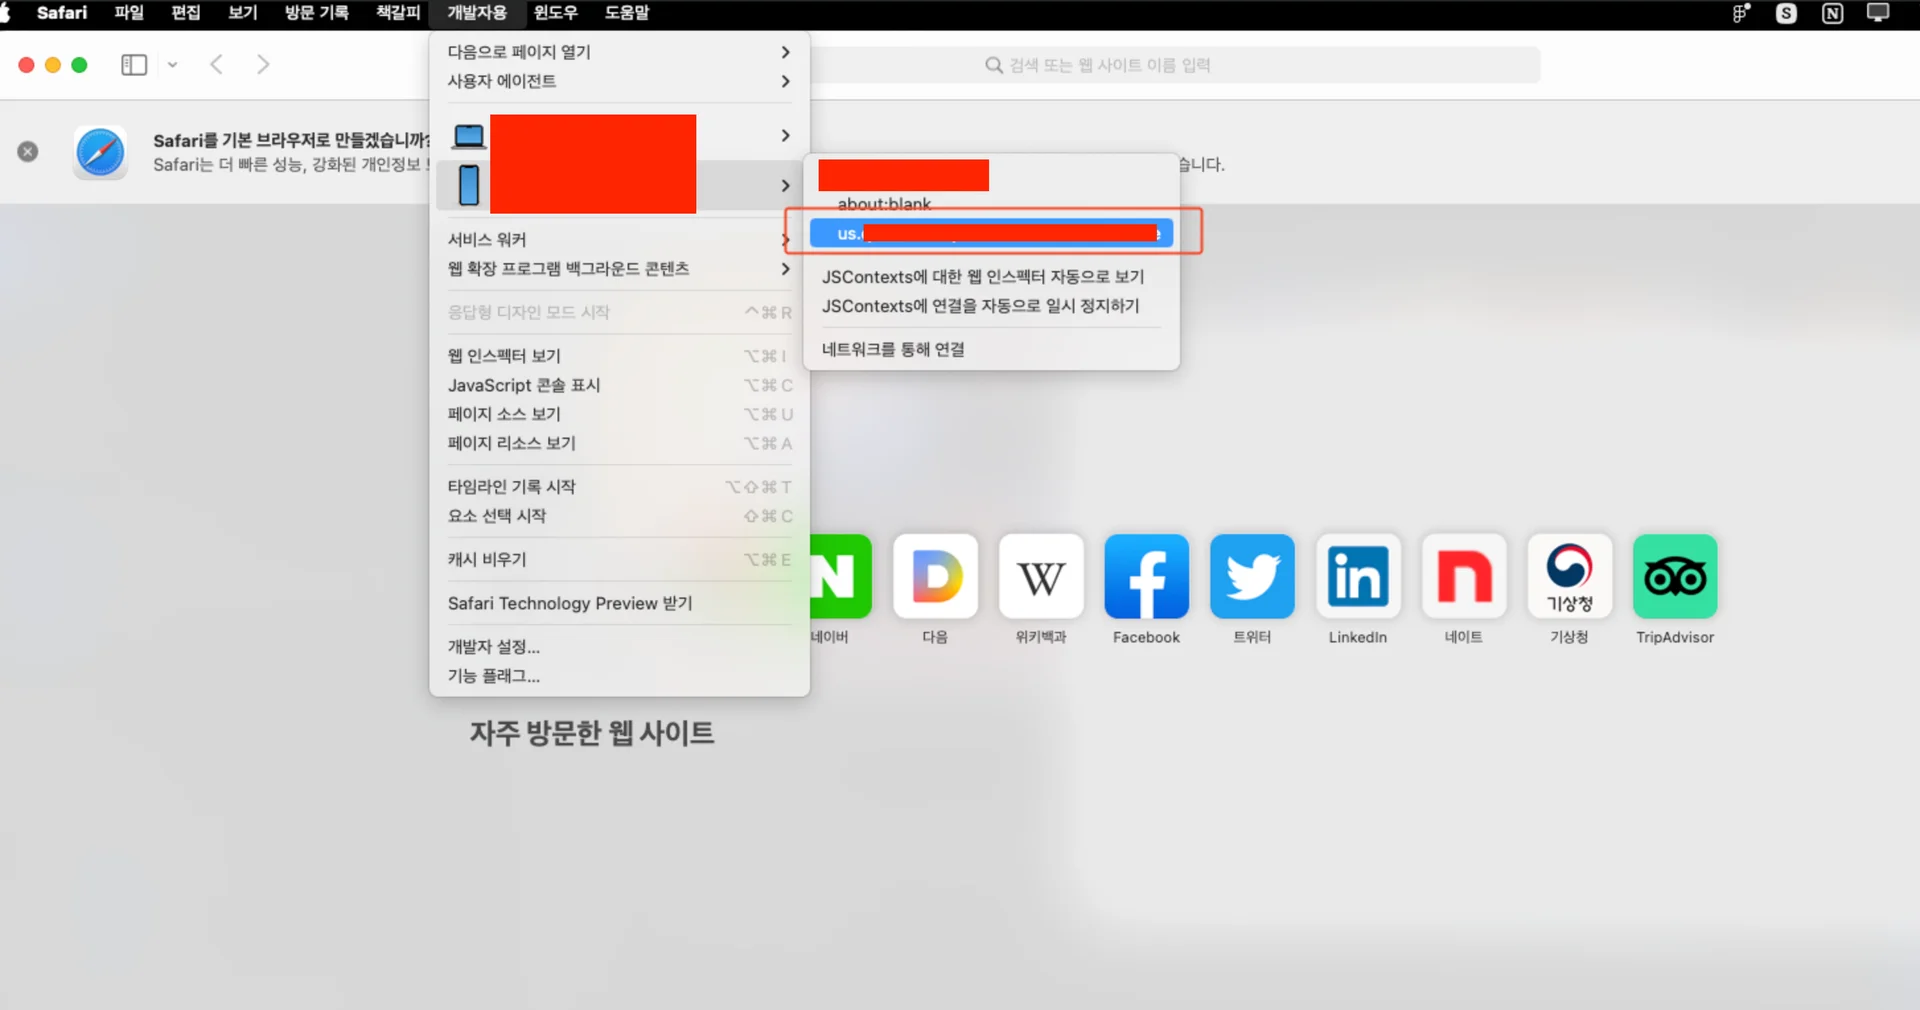Open the 책갈피 menu

click(398, 13)
